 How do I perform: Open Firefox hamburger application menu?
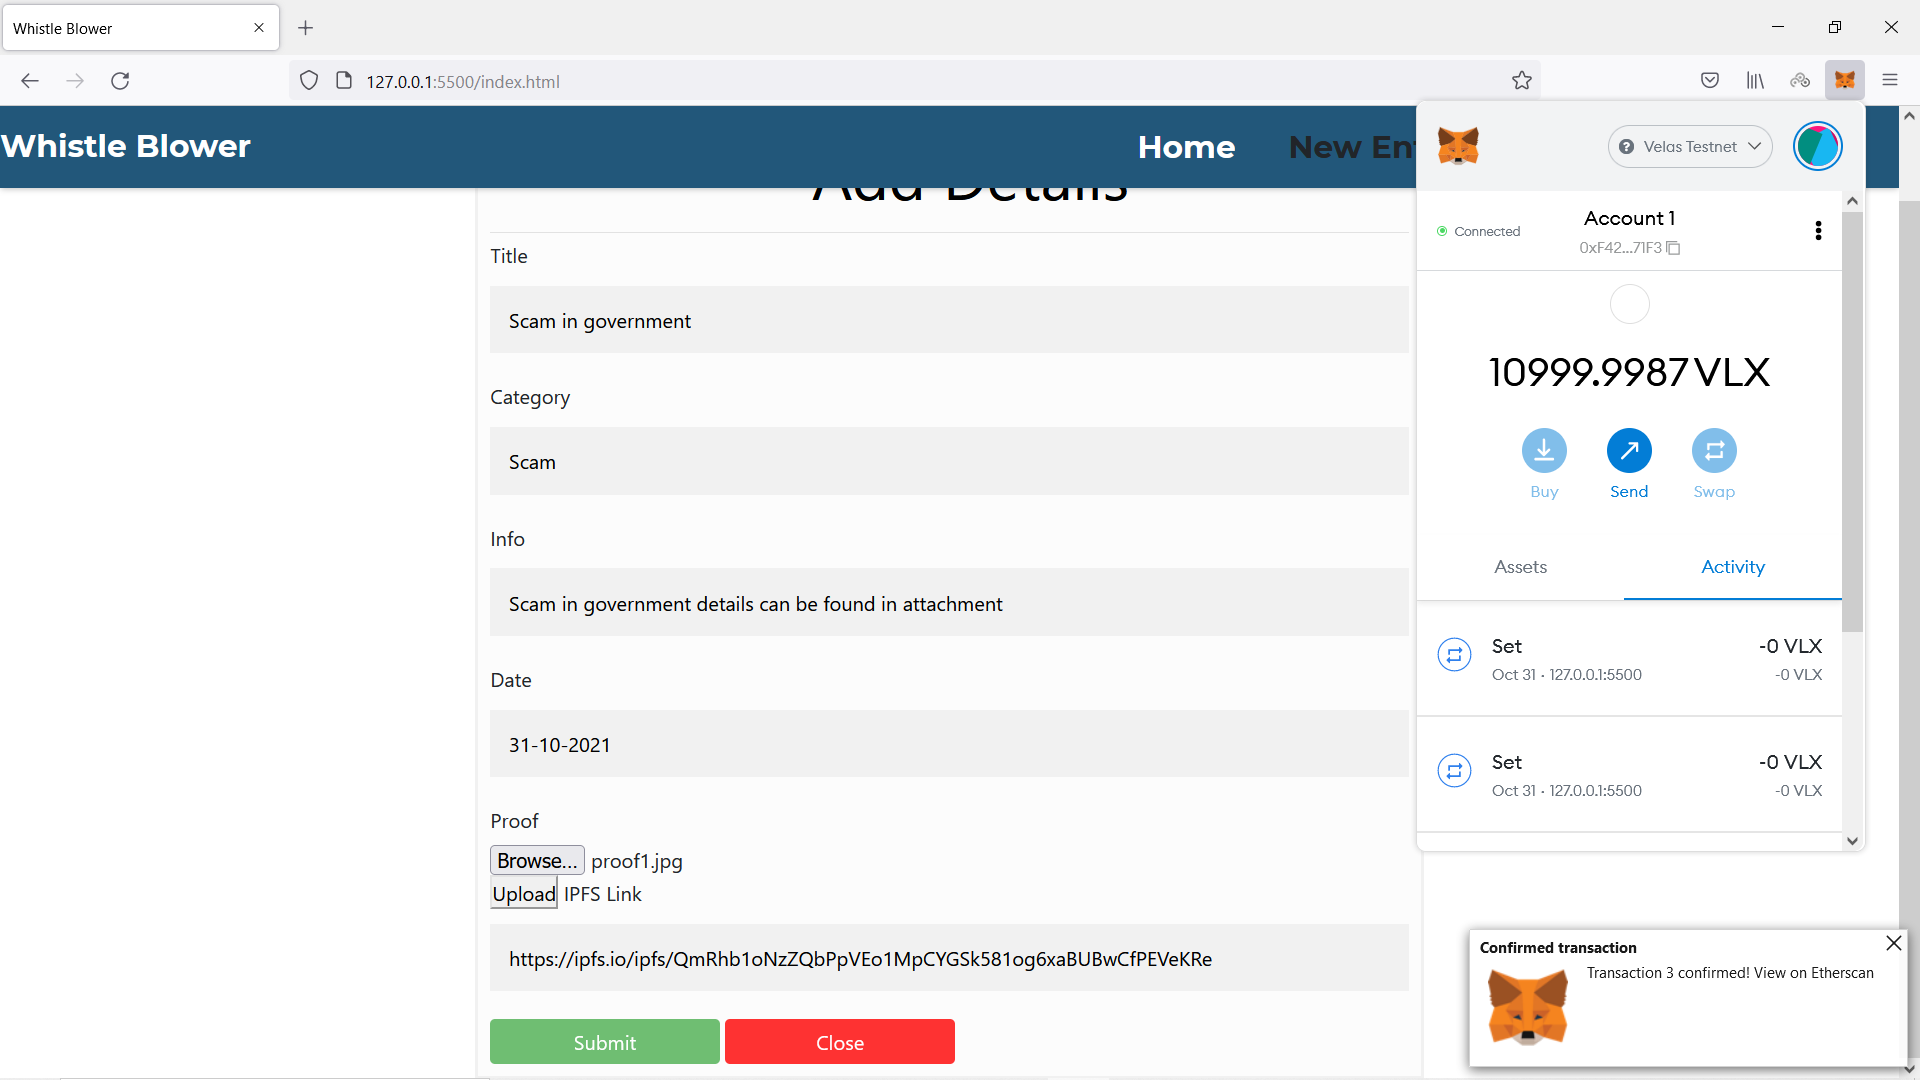tap(1889, 81)
